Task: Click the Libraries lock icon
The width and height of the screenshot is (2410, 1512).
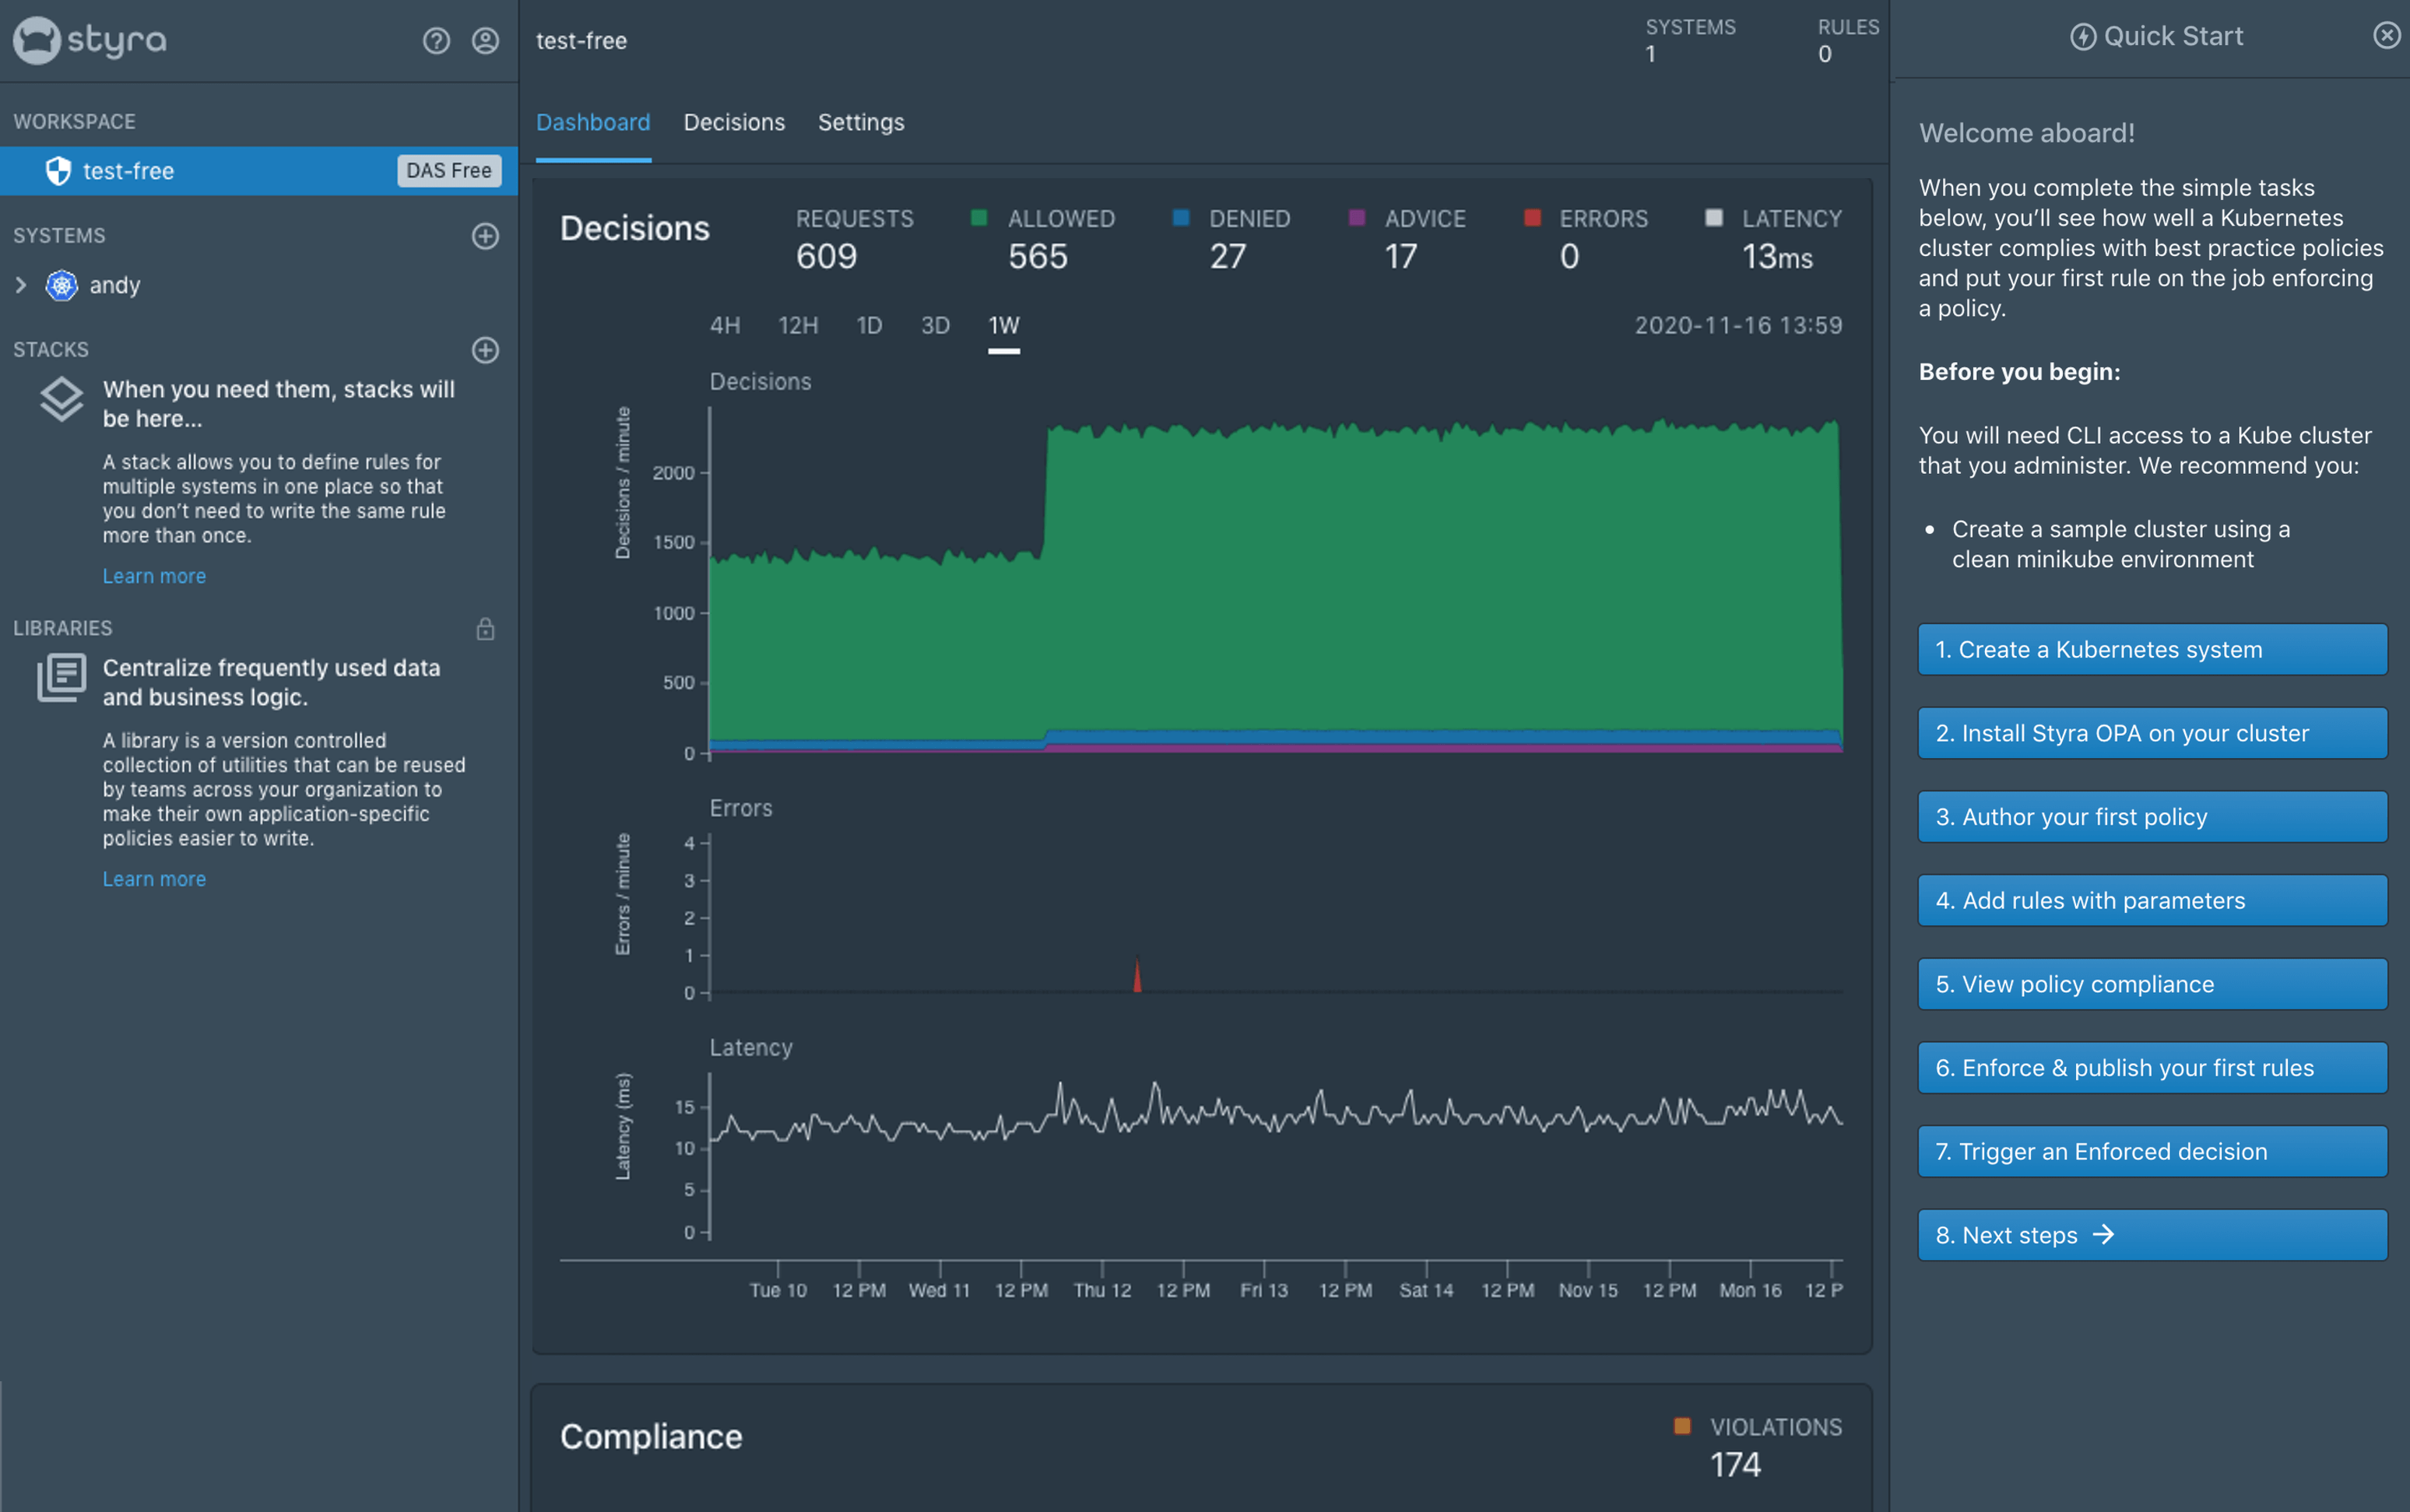Action: coord(485,629)
